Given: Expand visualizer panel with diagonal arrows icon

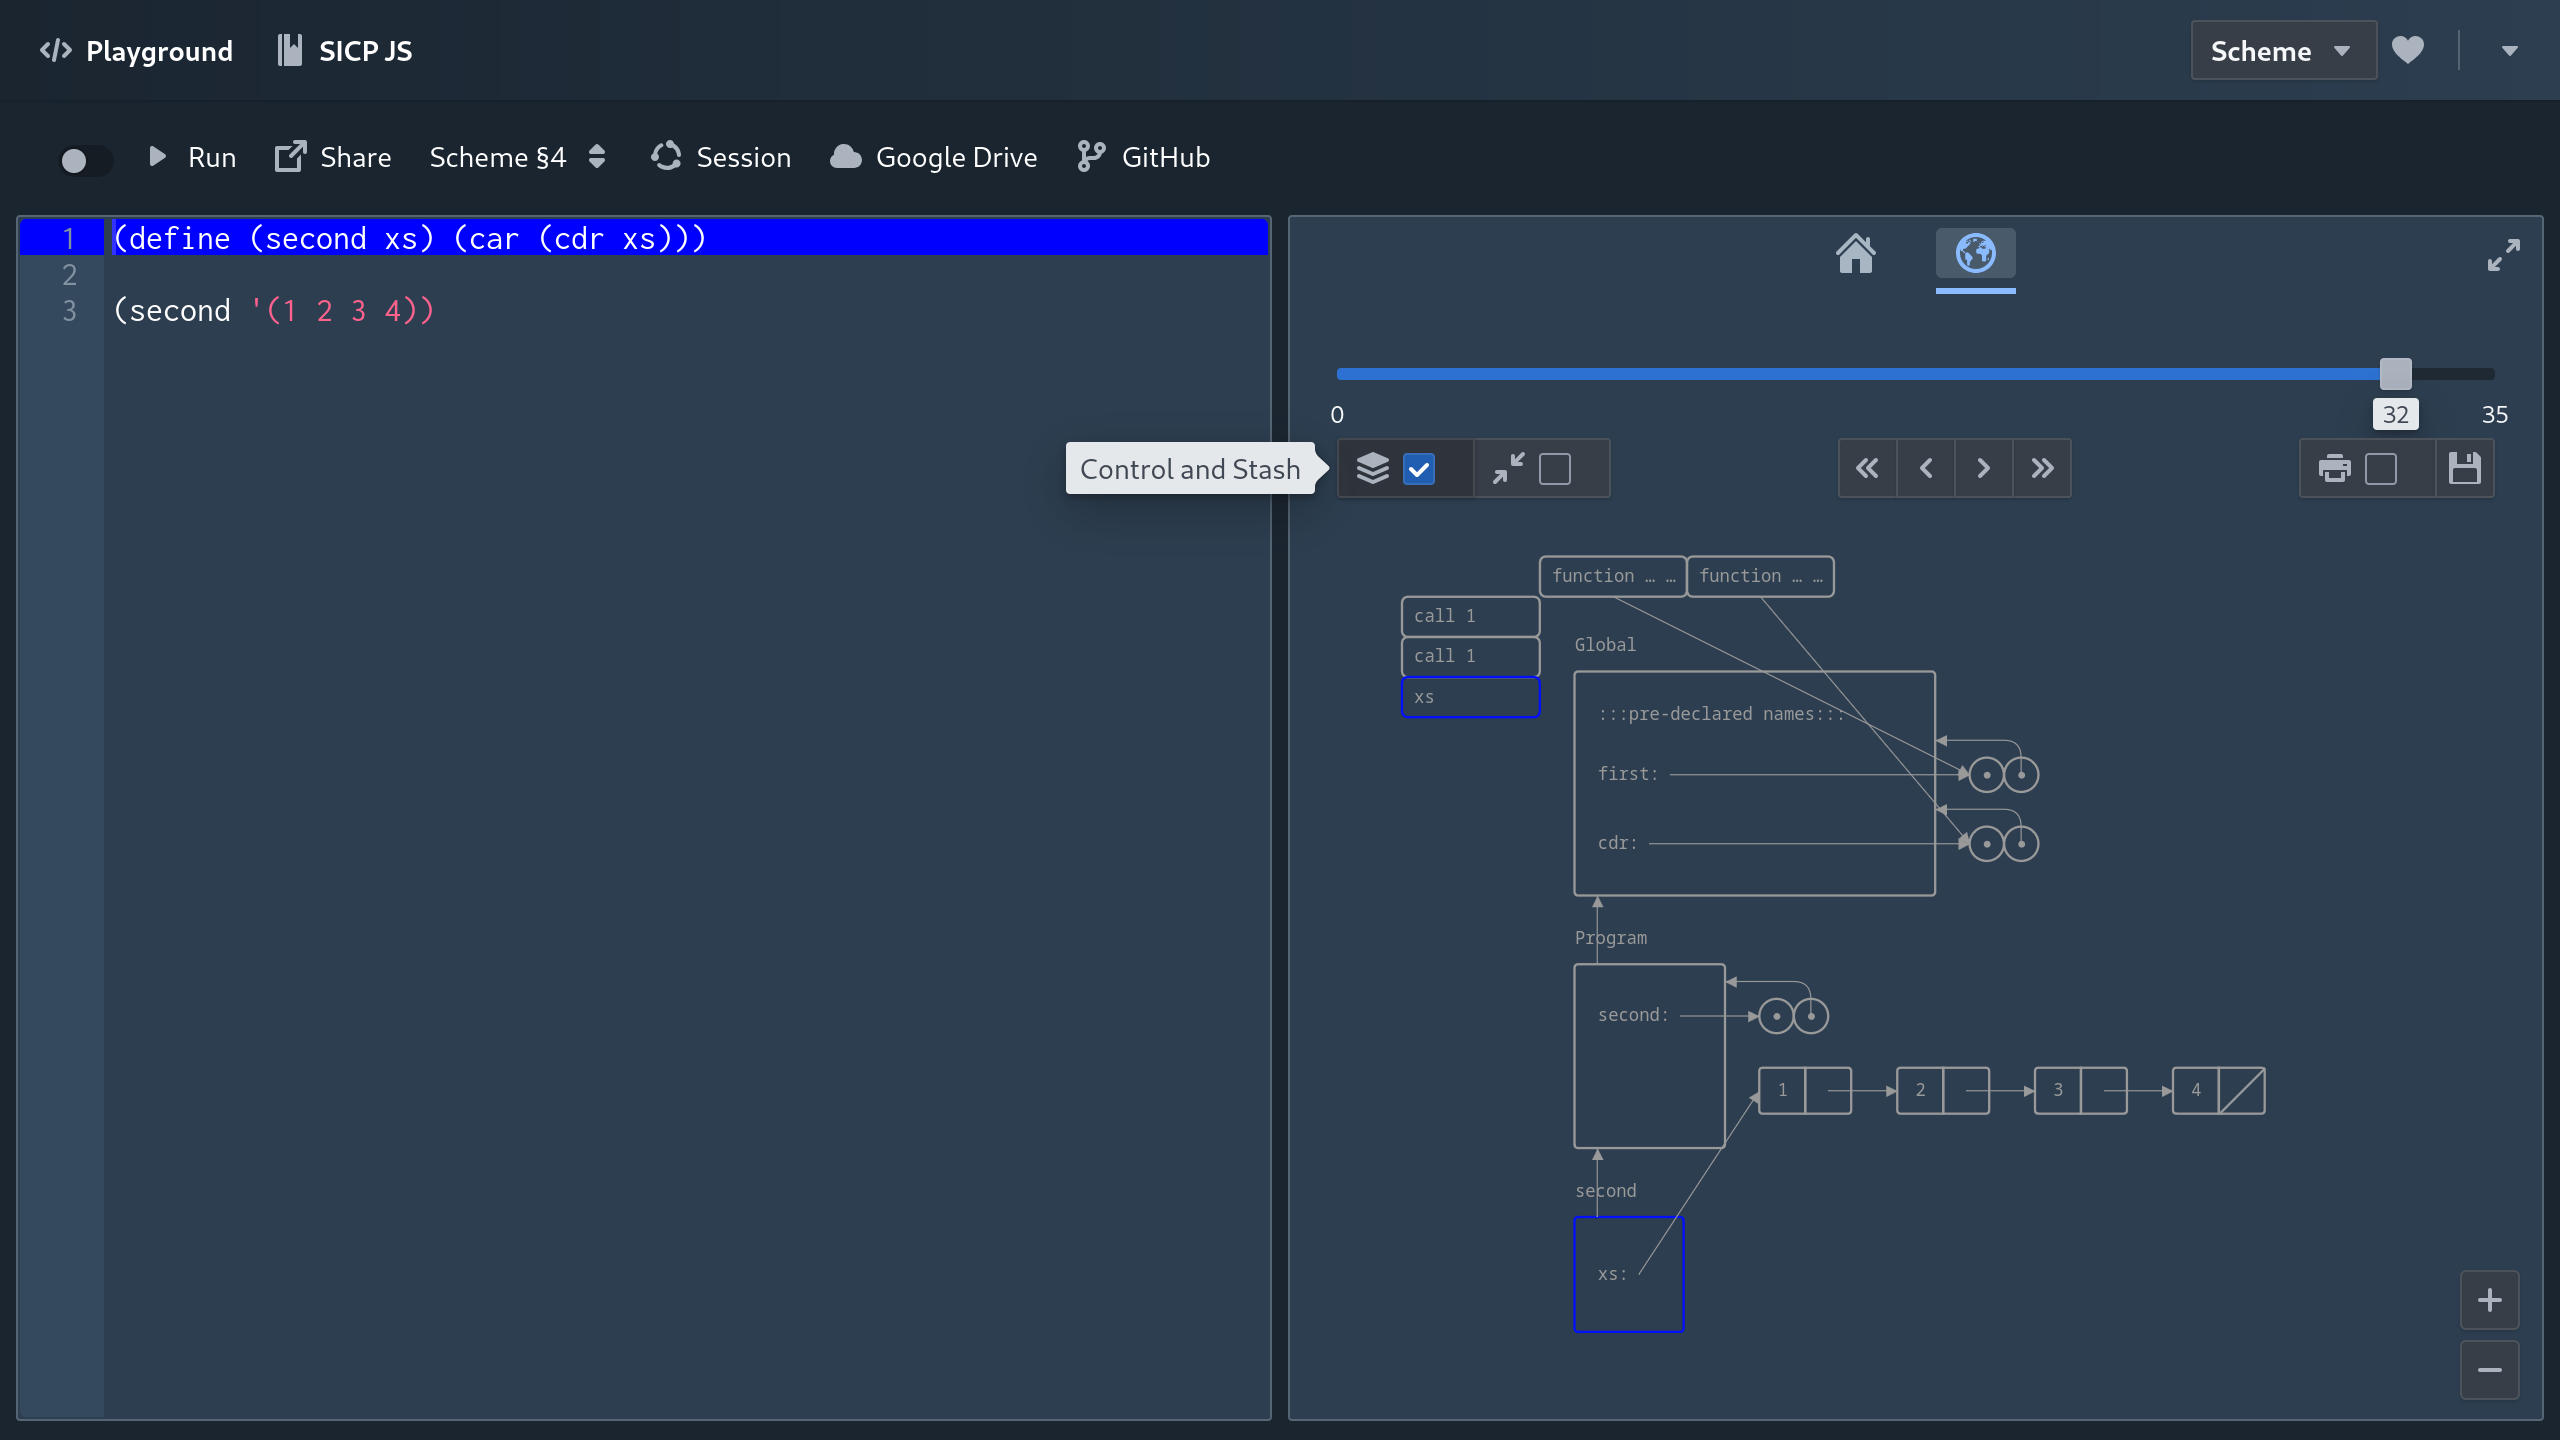Looking at the screenshot, I should [2503, 255].
